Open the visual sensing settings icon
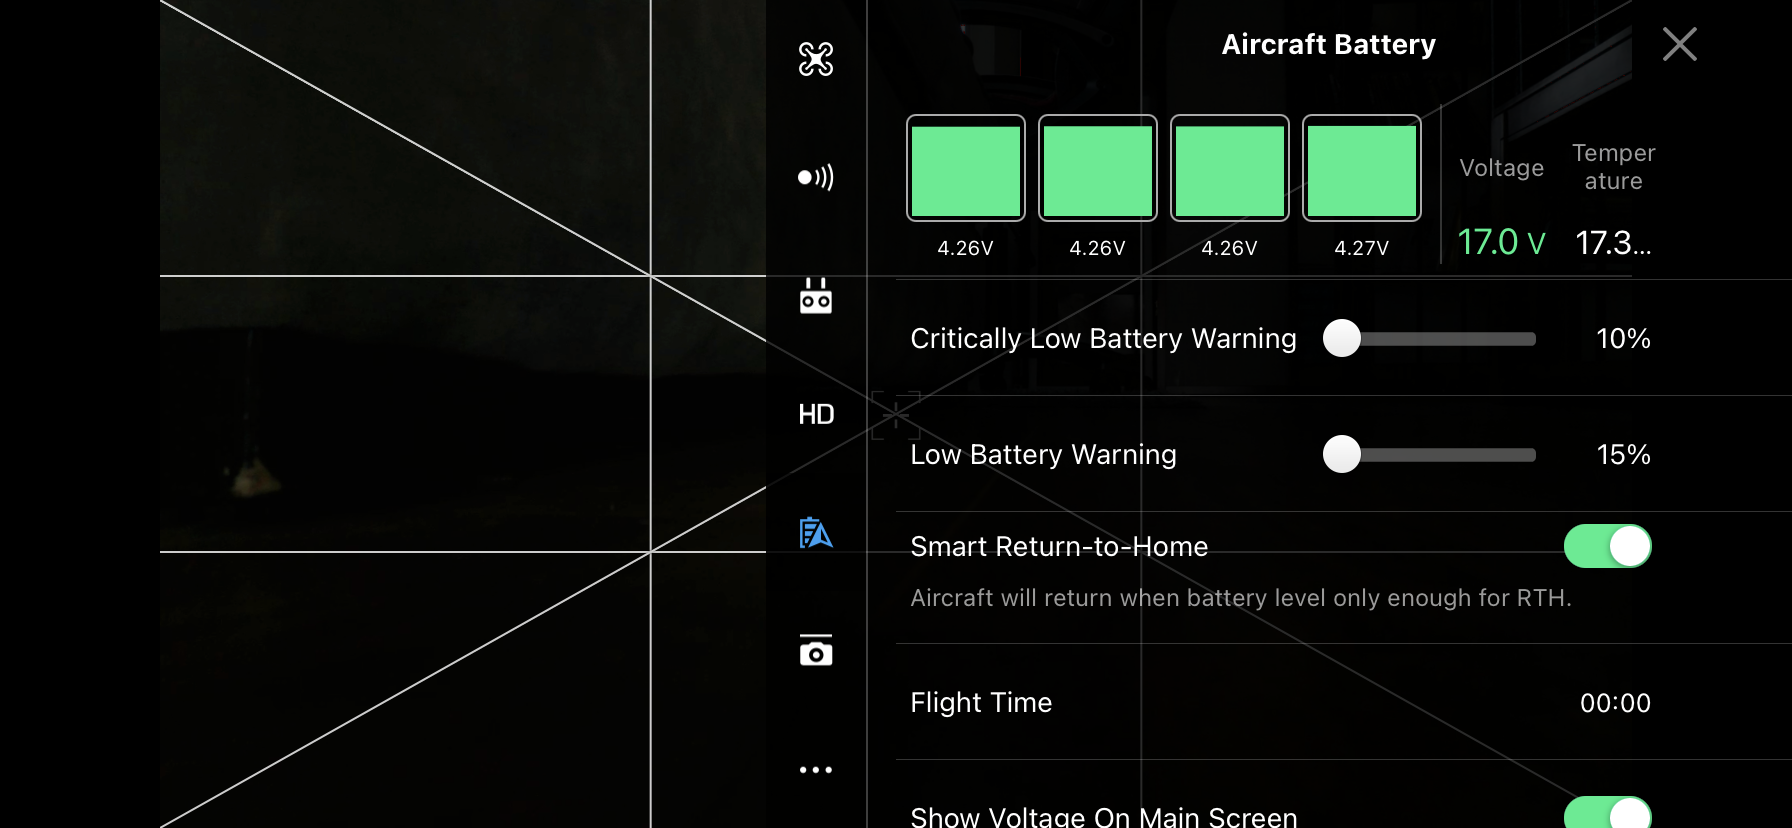 pos(816,178)
